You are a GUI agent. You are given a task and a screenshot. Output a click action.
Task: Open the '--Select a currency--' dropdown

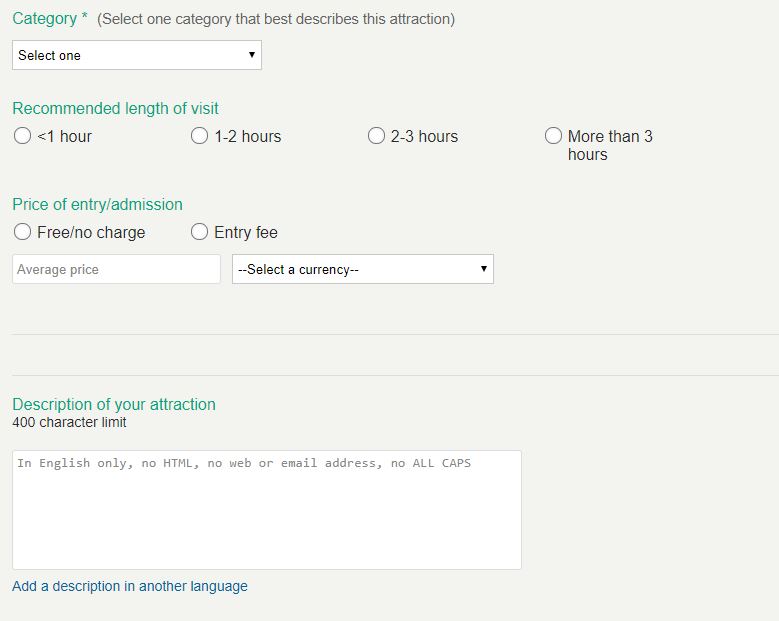pos(362,269)
